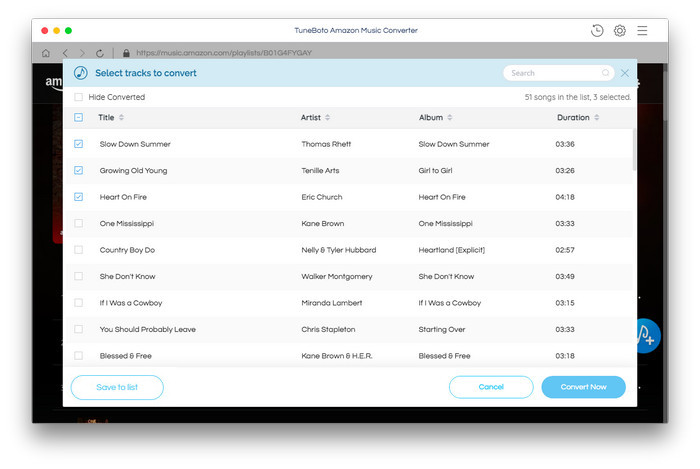Close the Select tracks dialog

click(625, 73)
